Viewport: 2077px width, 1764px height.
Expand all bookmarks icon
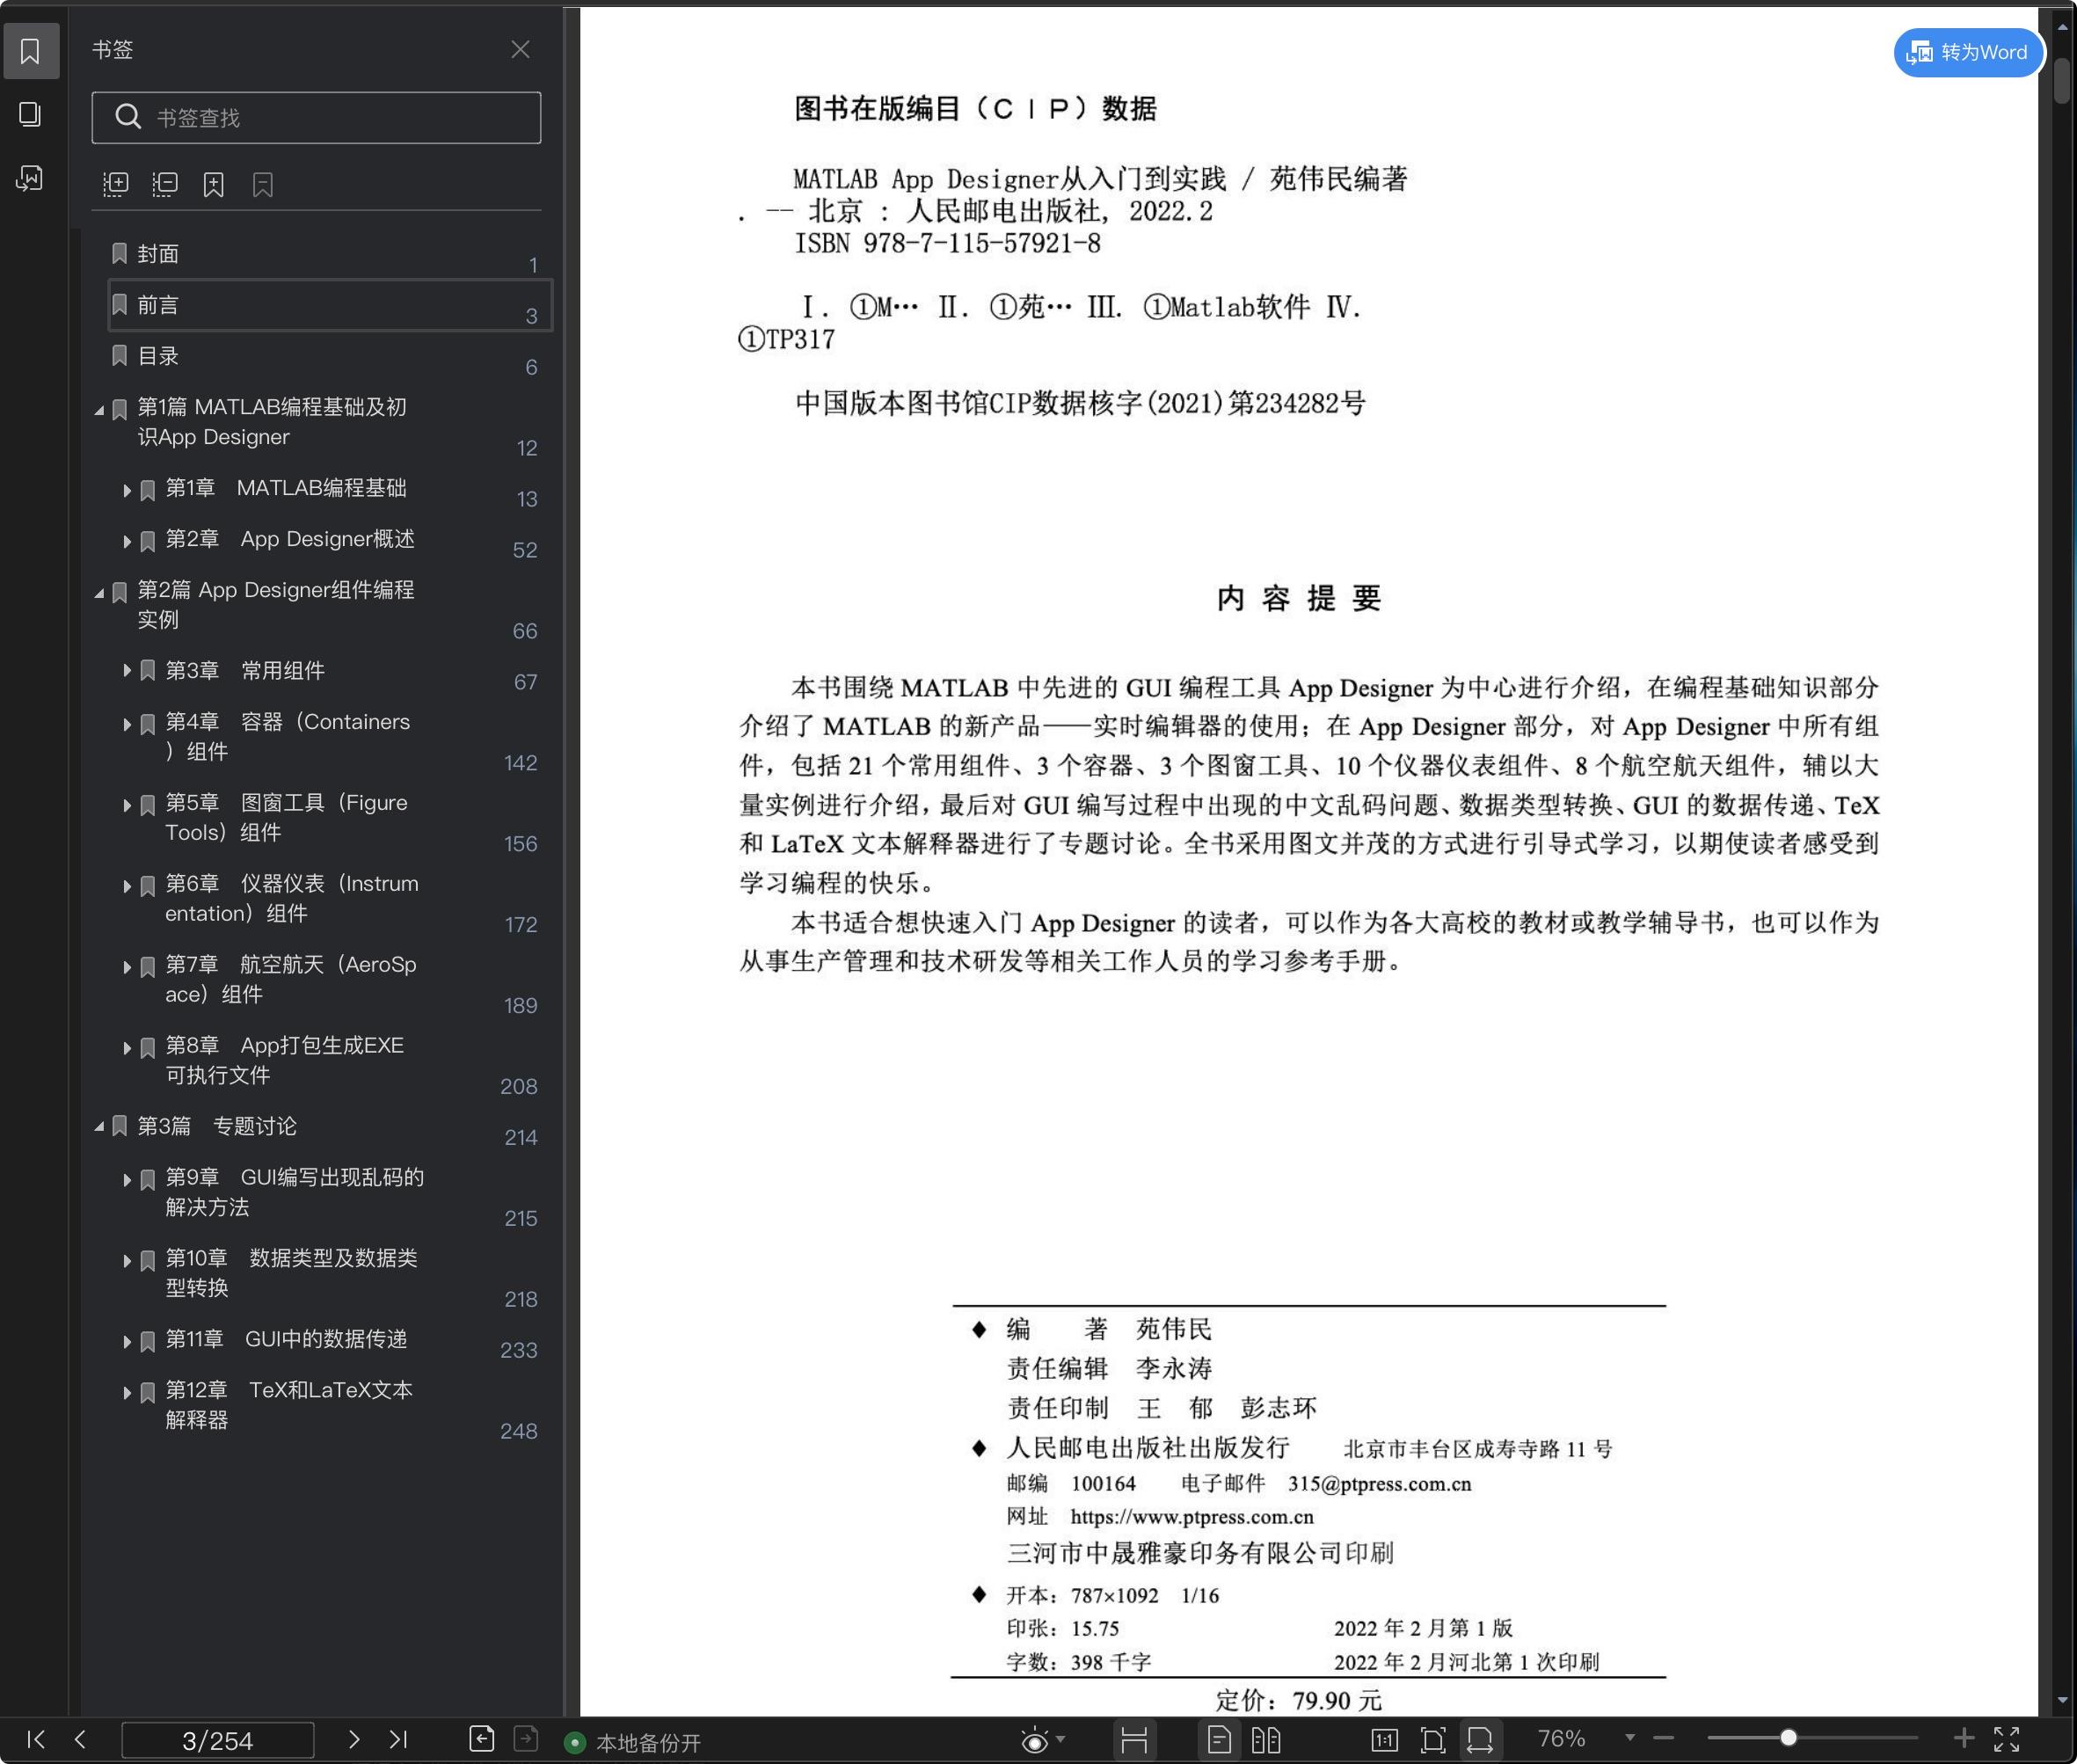116,184
